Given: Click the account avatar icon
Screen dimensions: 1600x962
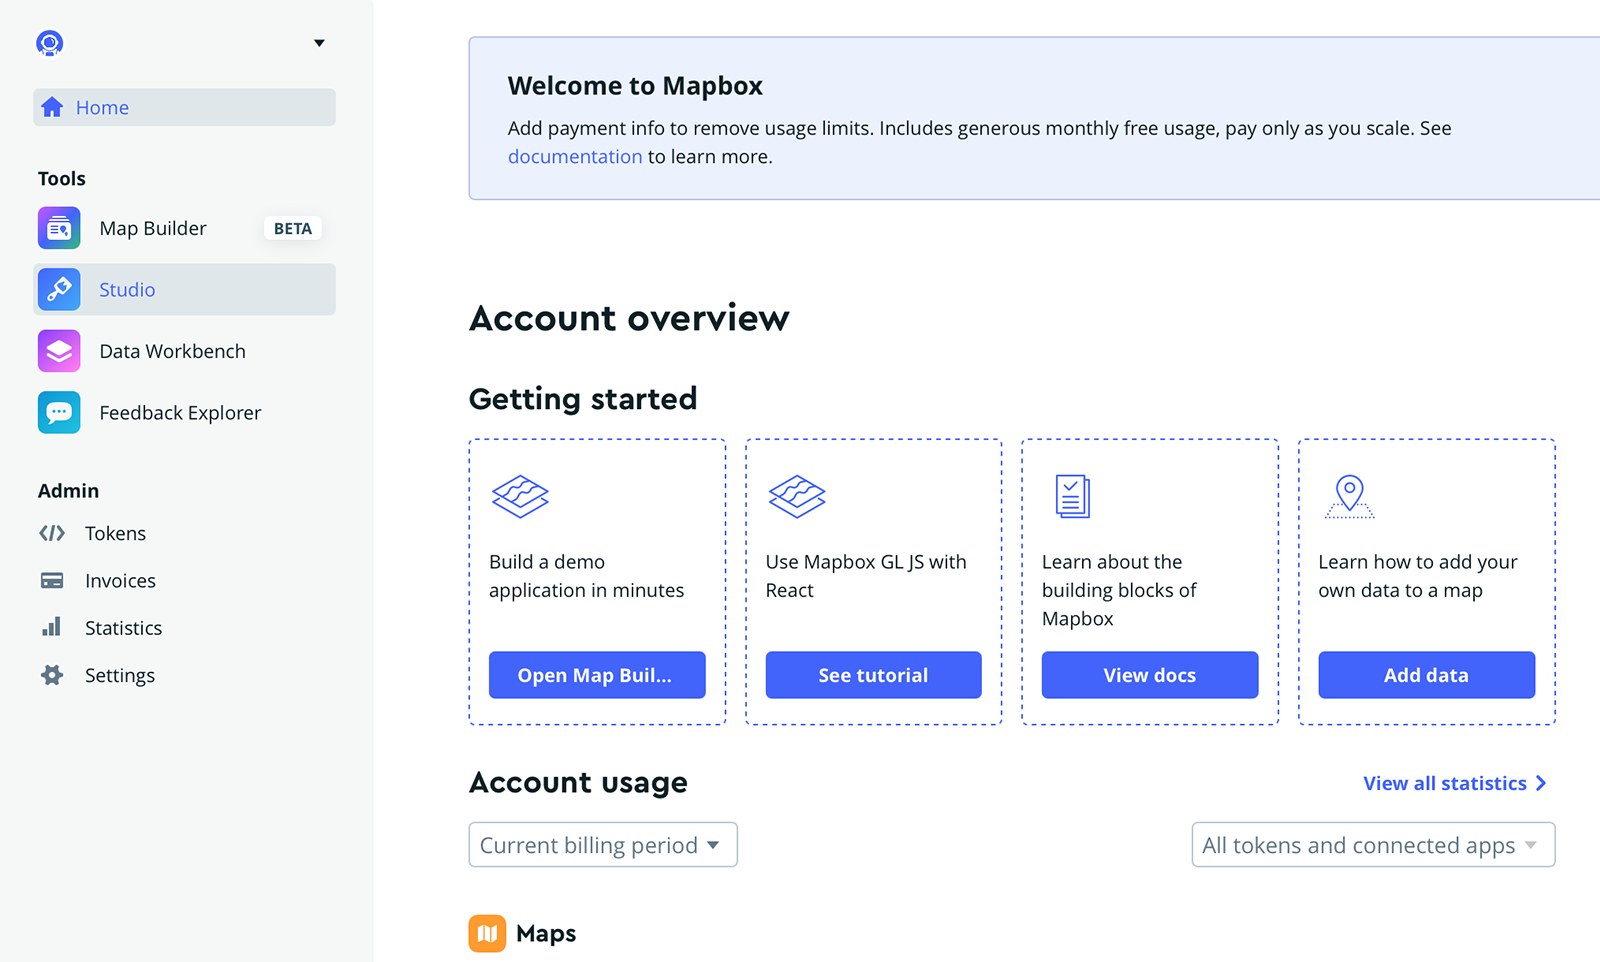Looking at the screenshot, I should point(50,43).
